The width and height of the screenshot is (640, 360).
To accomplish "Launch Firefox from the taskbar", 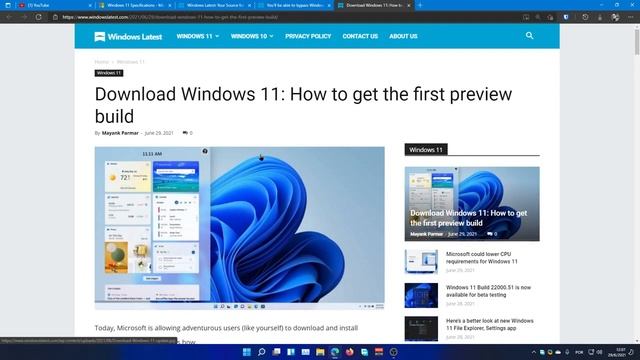I will click(350, 352).
